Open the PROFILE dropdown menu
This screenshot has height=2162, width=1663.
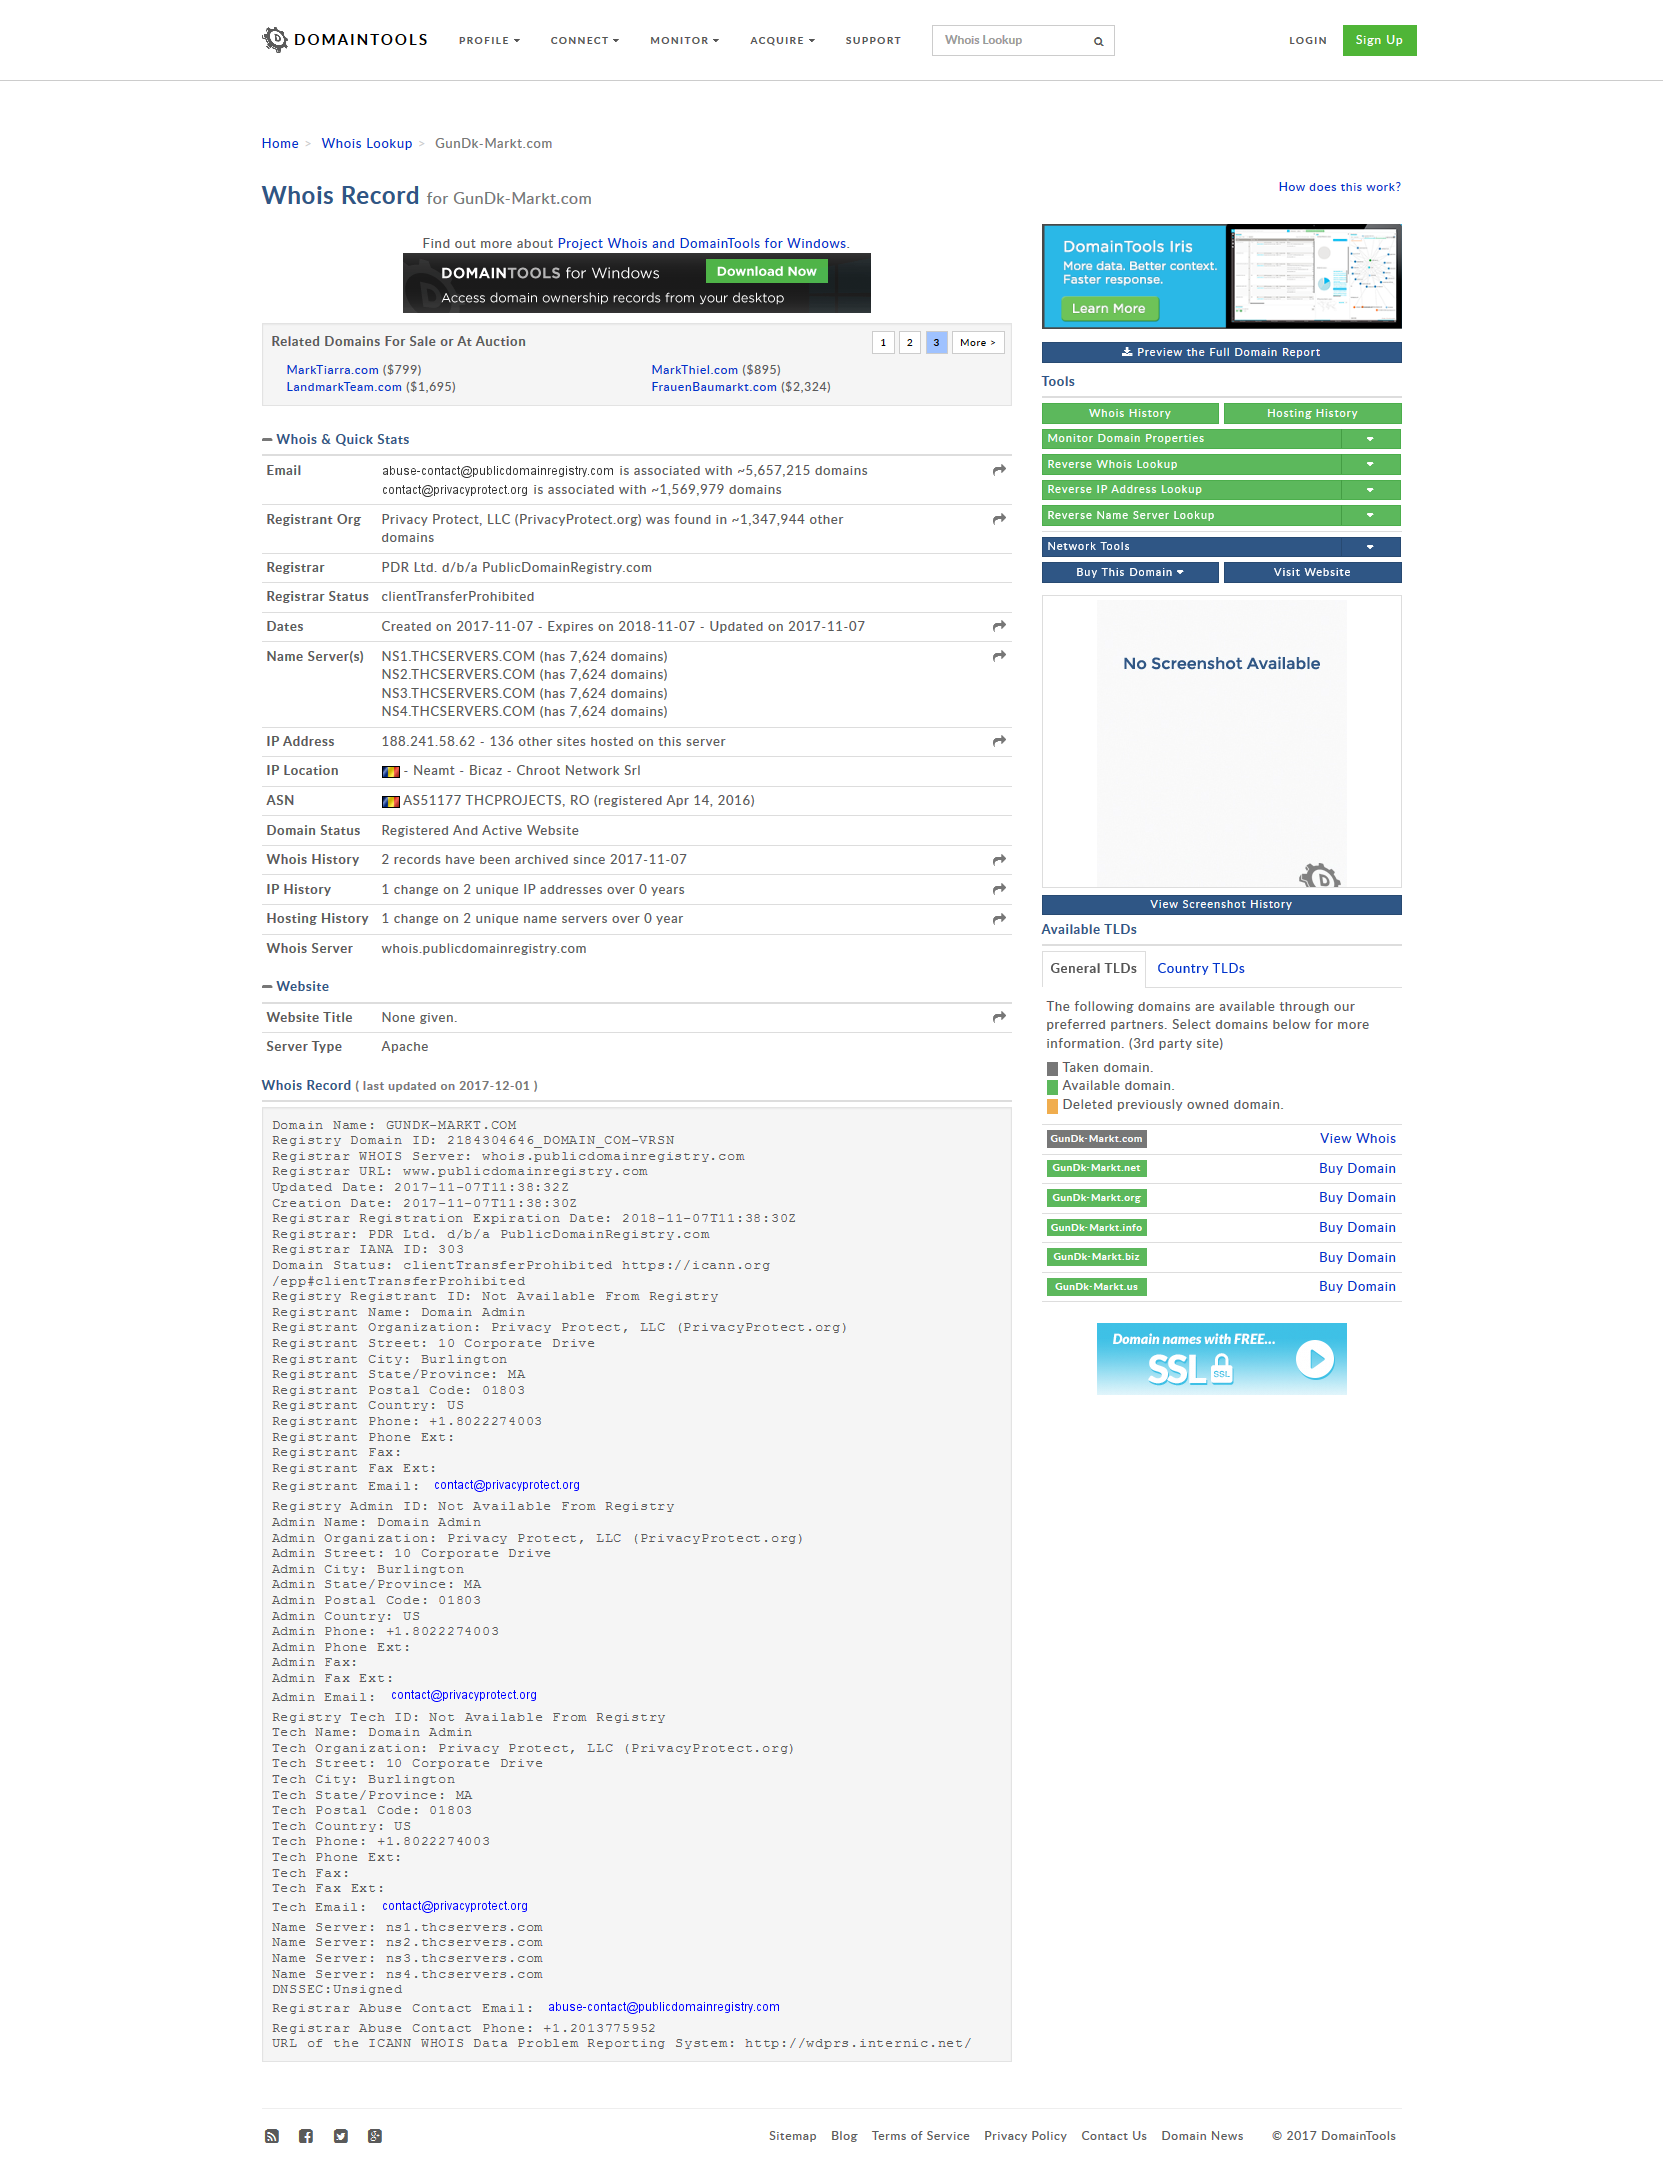[x=489, y=41]
